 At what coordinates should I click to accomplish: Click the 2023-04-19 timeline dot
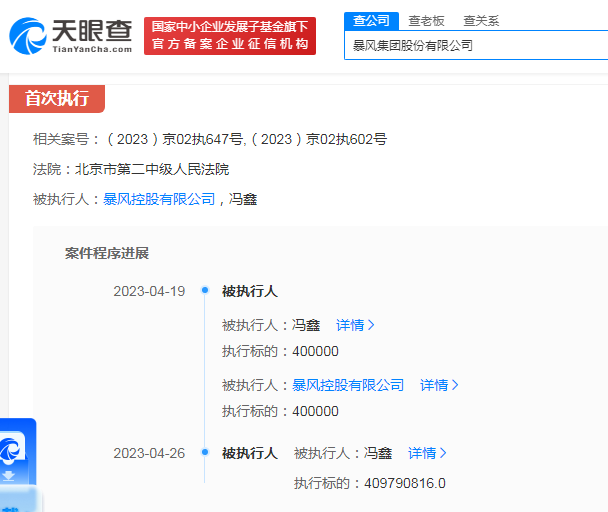pyautogui.click(x=205, y=290)
